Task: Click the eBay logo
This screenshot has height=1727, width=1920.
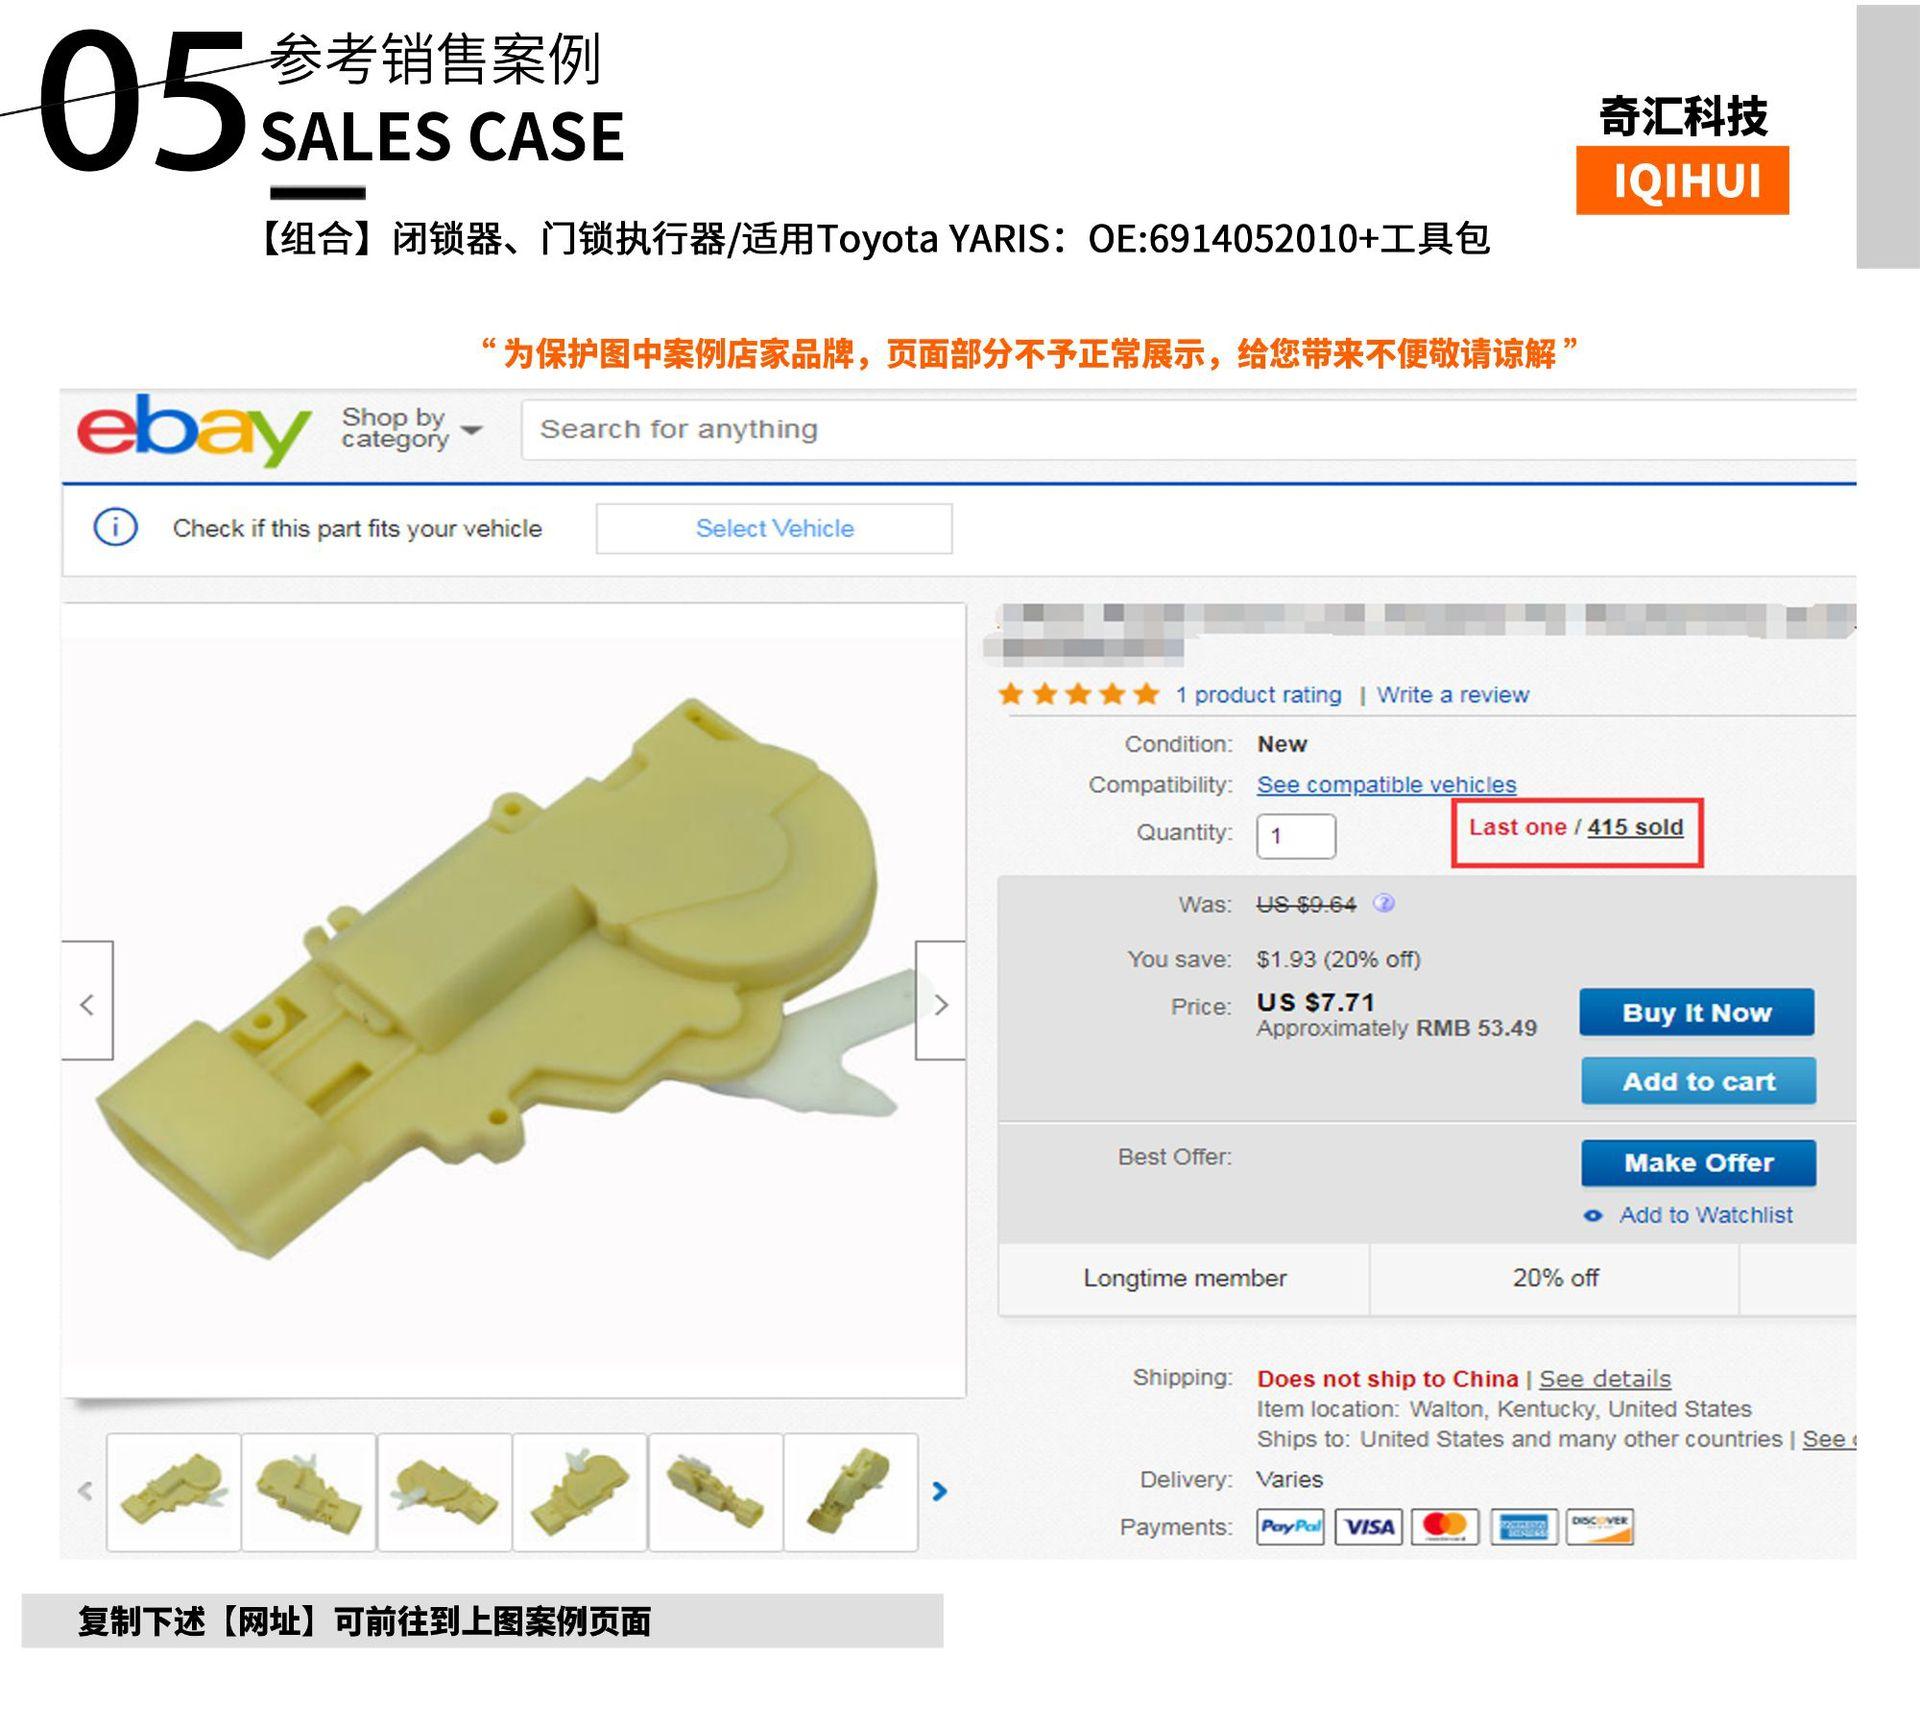Action: (x=194, y=430)
